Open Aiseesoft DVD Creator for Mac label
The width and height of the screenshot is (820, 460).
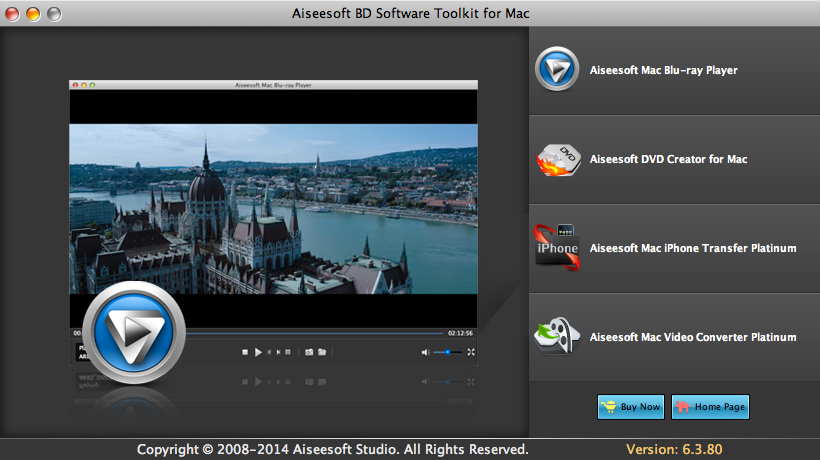click(x=668, y=159)
